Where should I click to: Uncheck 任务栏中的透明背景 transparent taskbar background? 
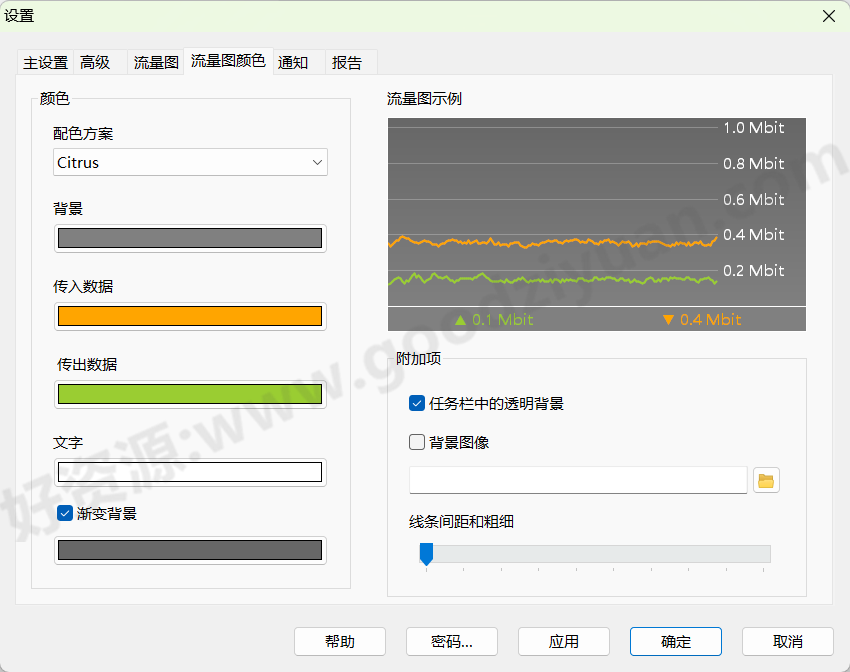417,404
